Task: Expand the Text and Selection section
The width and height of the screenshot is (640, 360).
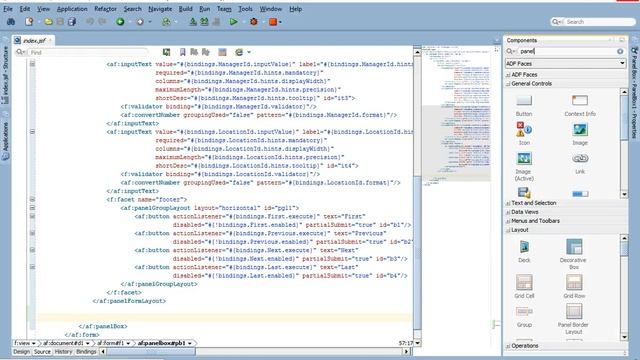Action: click(508, 203)
